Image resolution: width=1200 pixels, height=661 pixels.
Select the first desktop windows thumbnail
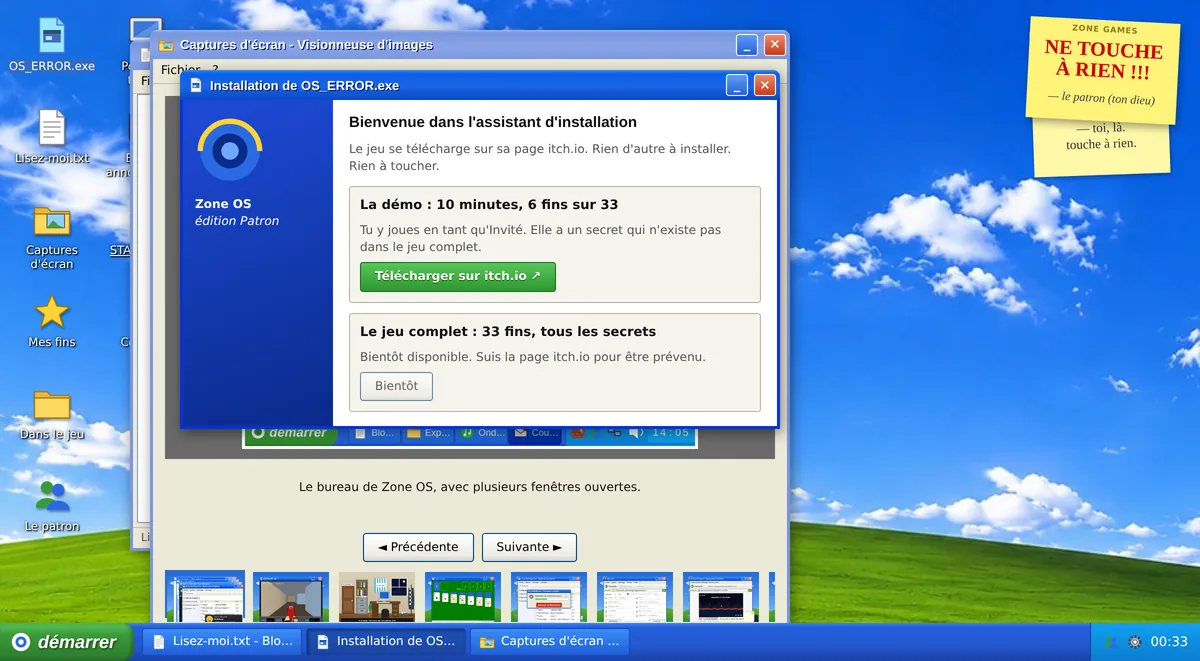205,597
